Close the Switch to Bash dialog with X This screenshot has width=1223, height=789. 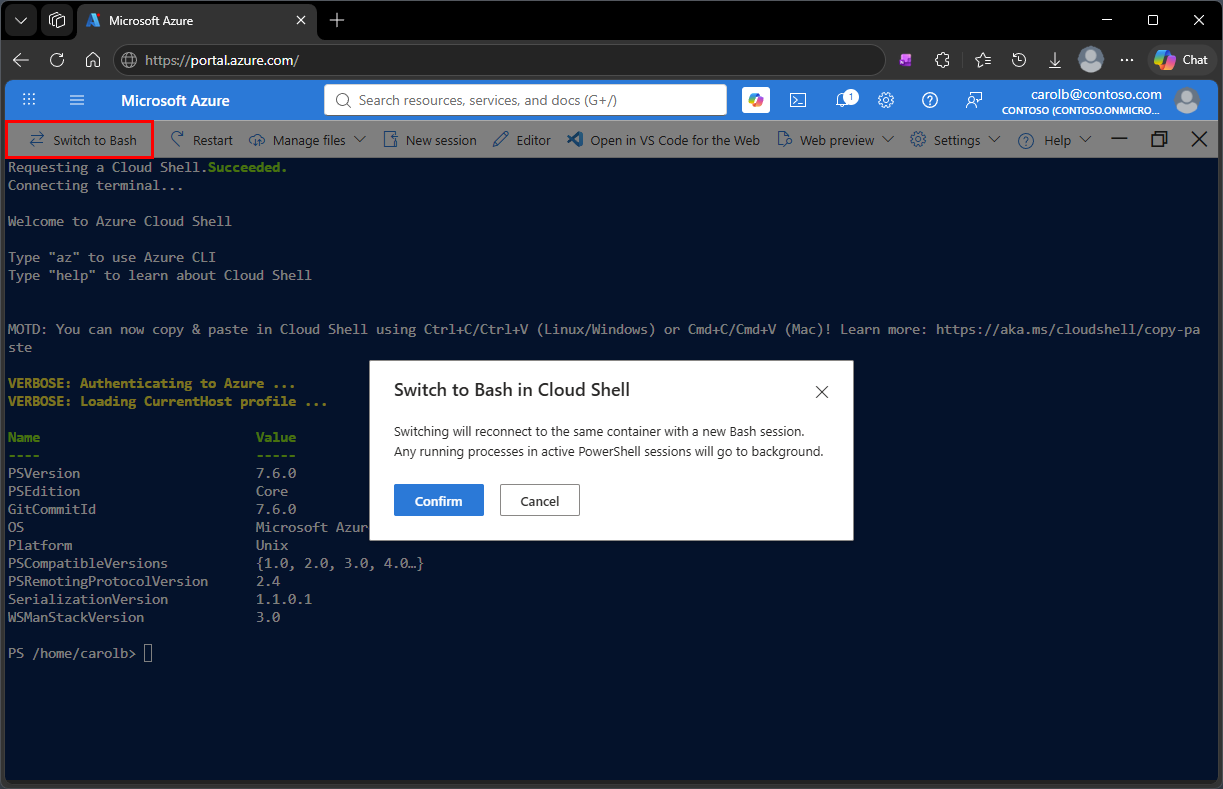[x=822, y=392]
